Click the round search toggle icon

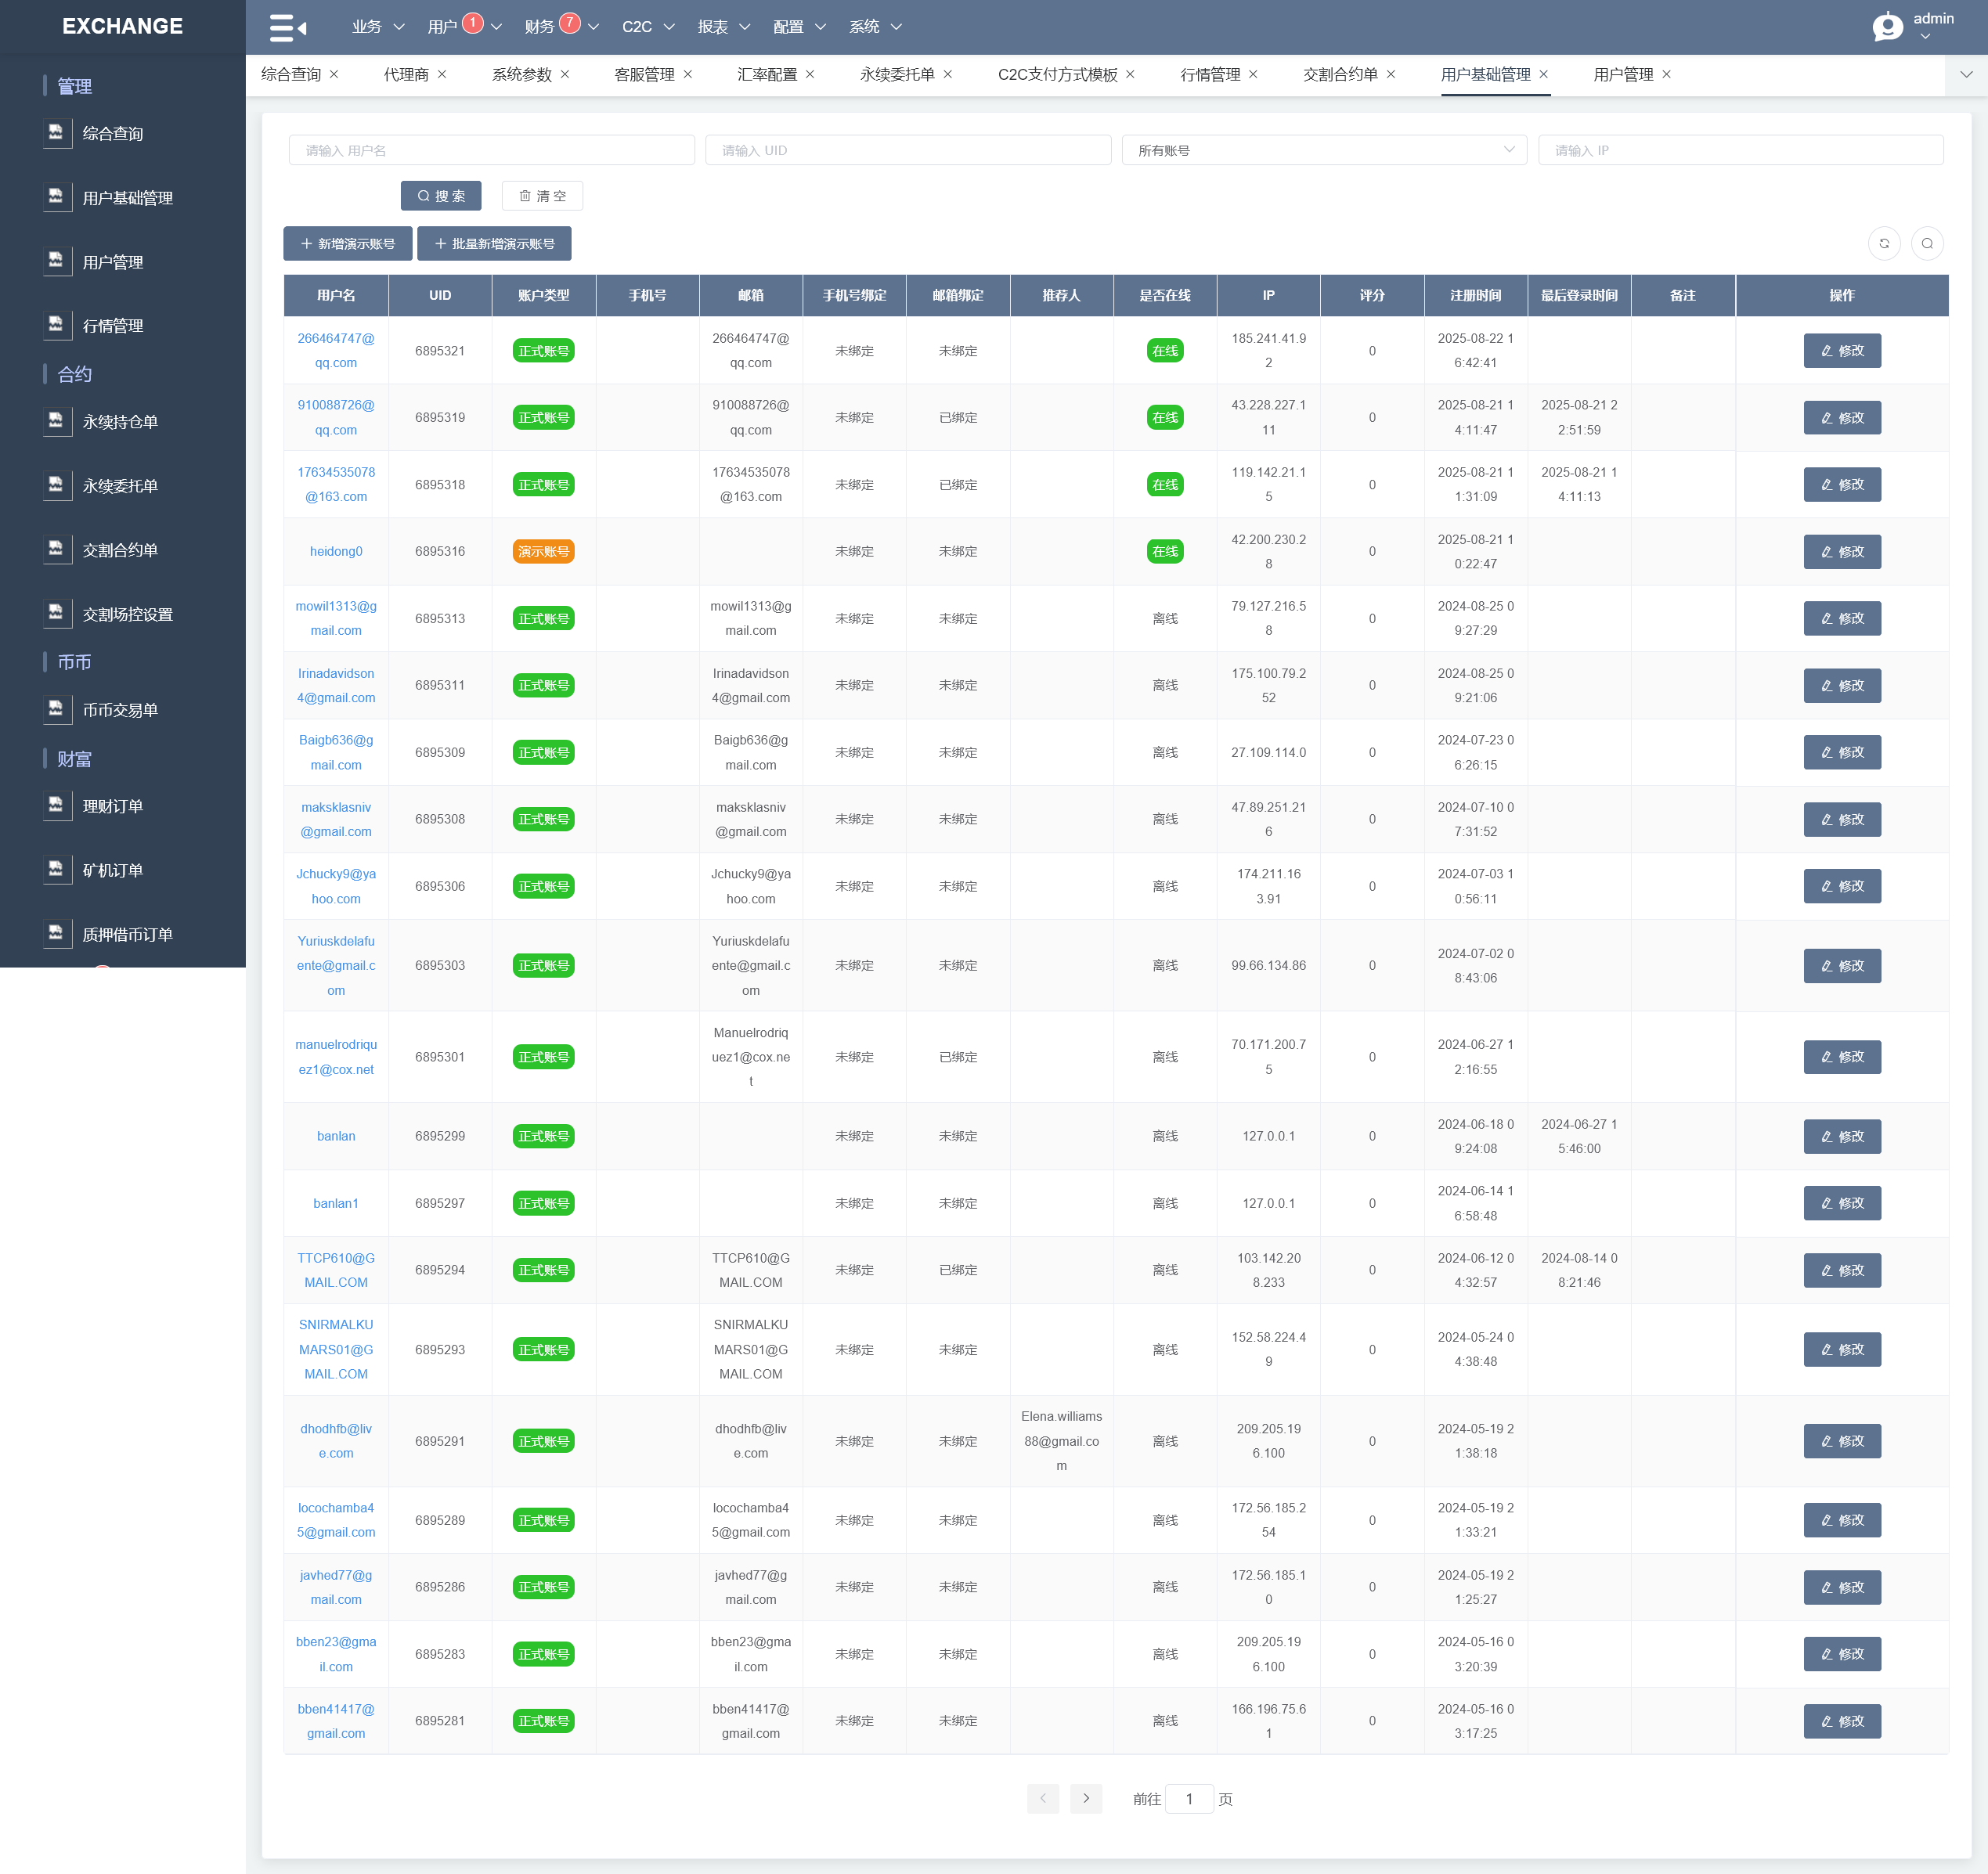coord(1927,243)
